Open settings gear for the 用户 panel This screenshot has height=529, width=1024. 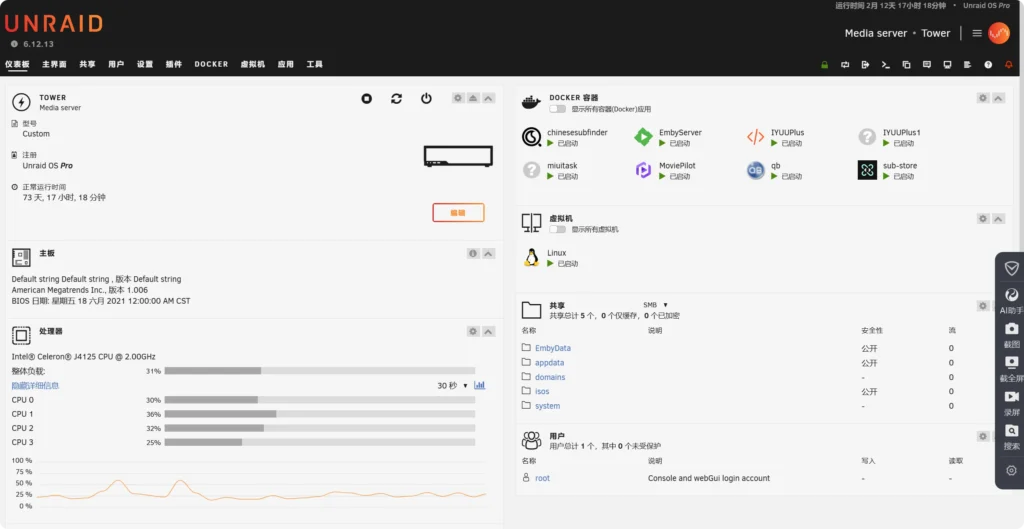983,436
